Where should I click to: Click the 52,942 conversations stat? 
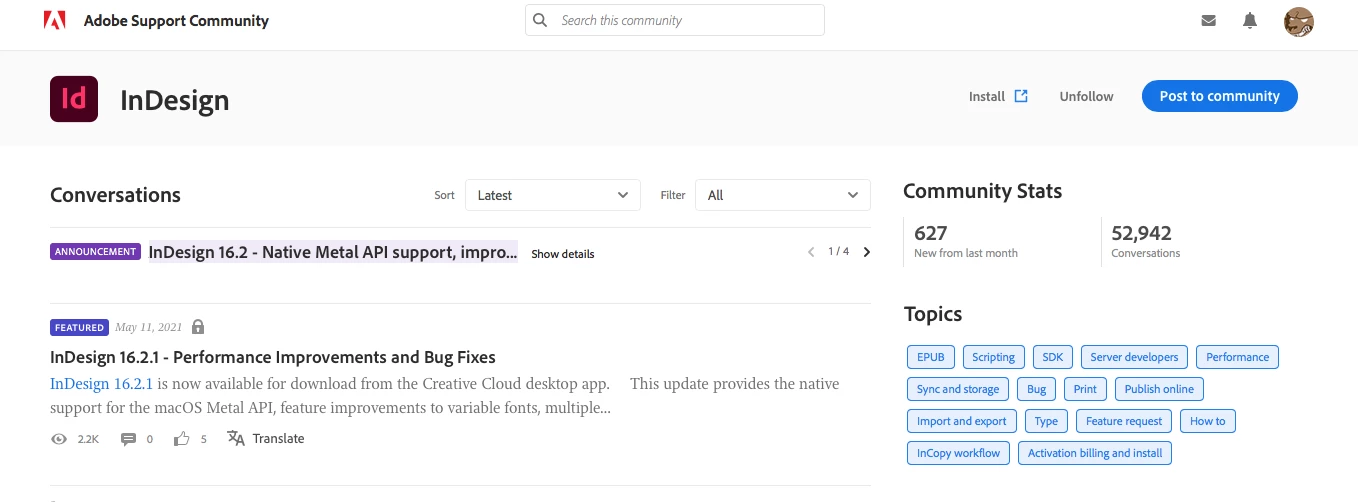pos(1146,241)
